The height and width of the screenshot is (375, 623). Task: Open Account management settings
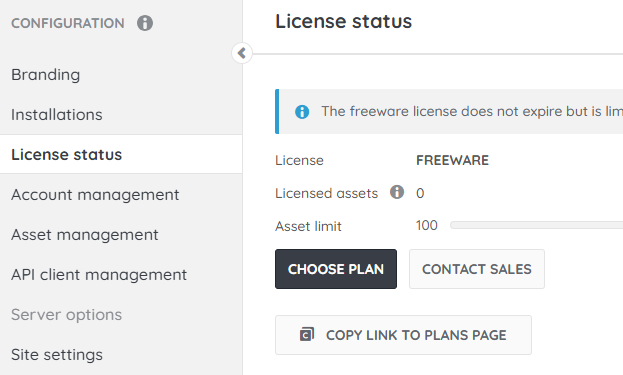(95, 195)
